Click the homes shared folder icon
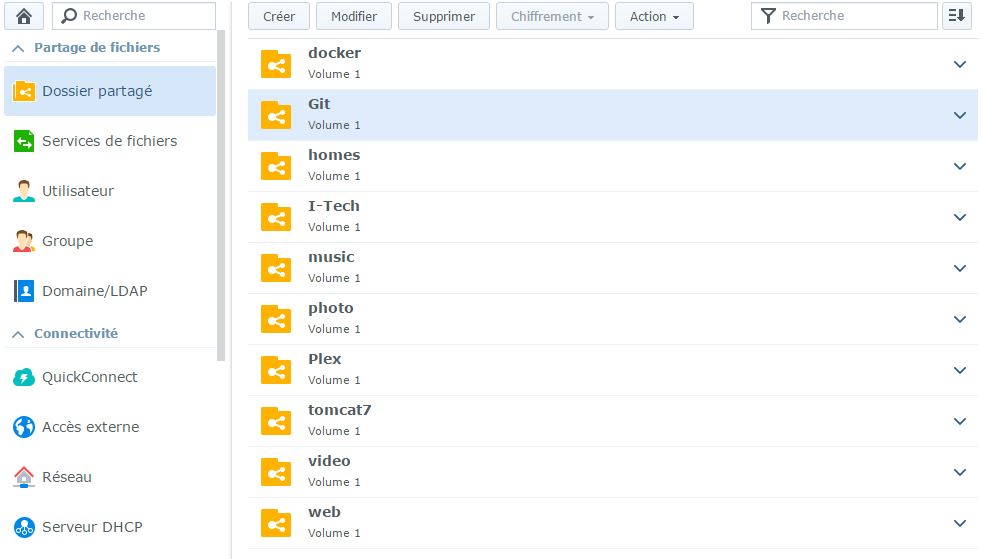Image resolution: width=983 pixels, height=559 pixels. (x=276, y=167)
